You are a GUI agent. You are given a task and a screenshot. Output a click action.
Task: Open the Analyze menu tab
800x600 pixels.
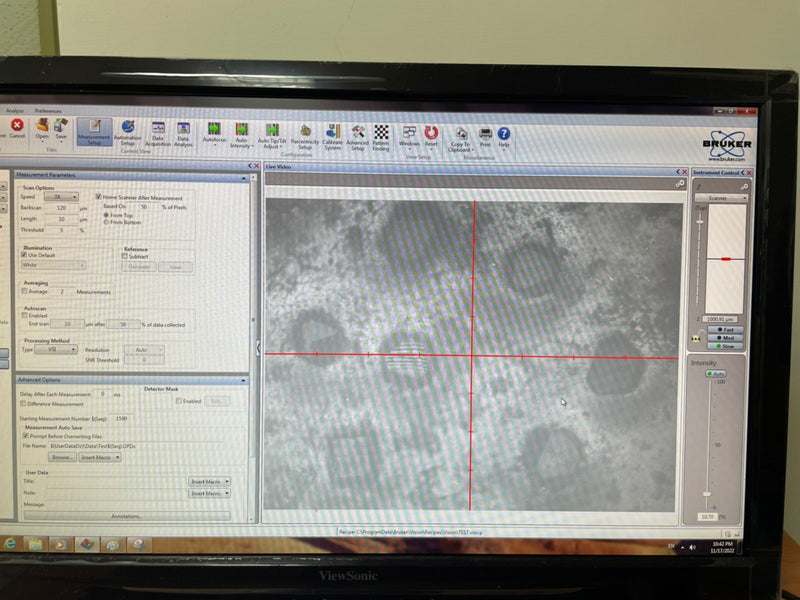[14, 111]
